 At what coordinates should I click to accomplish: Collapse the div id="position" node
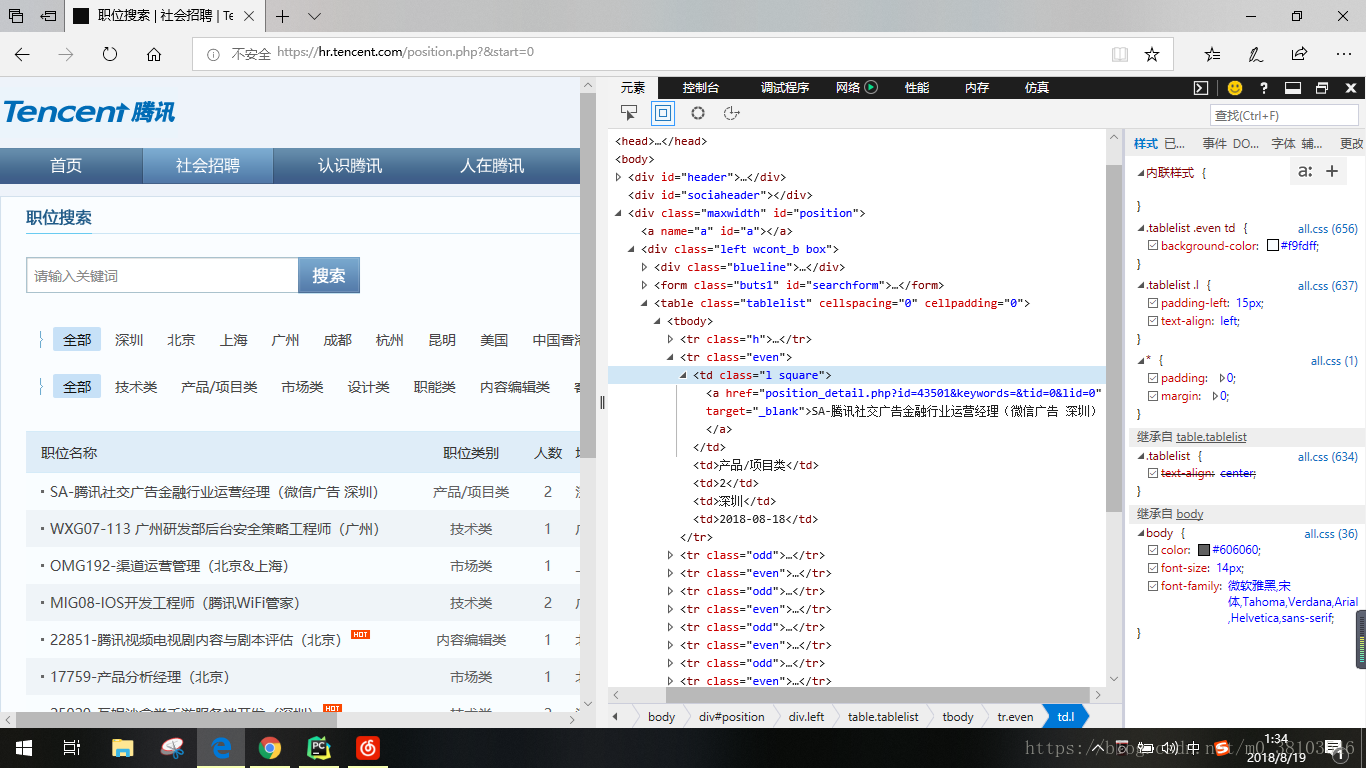[619, 213]
